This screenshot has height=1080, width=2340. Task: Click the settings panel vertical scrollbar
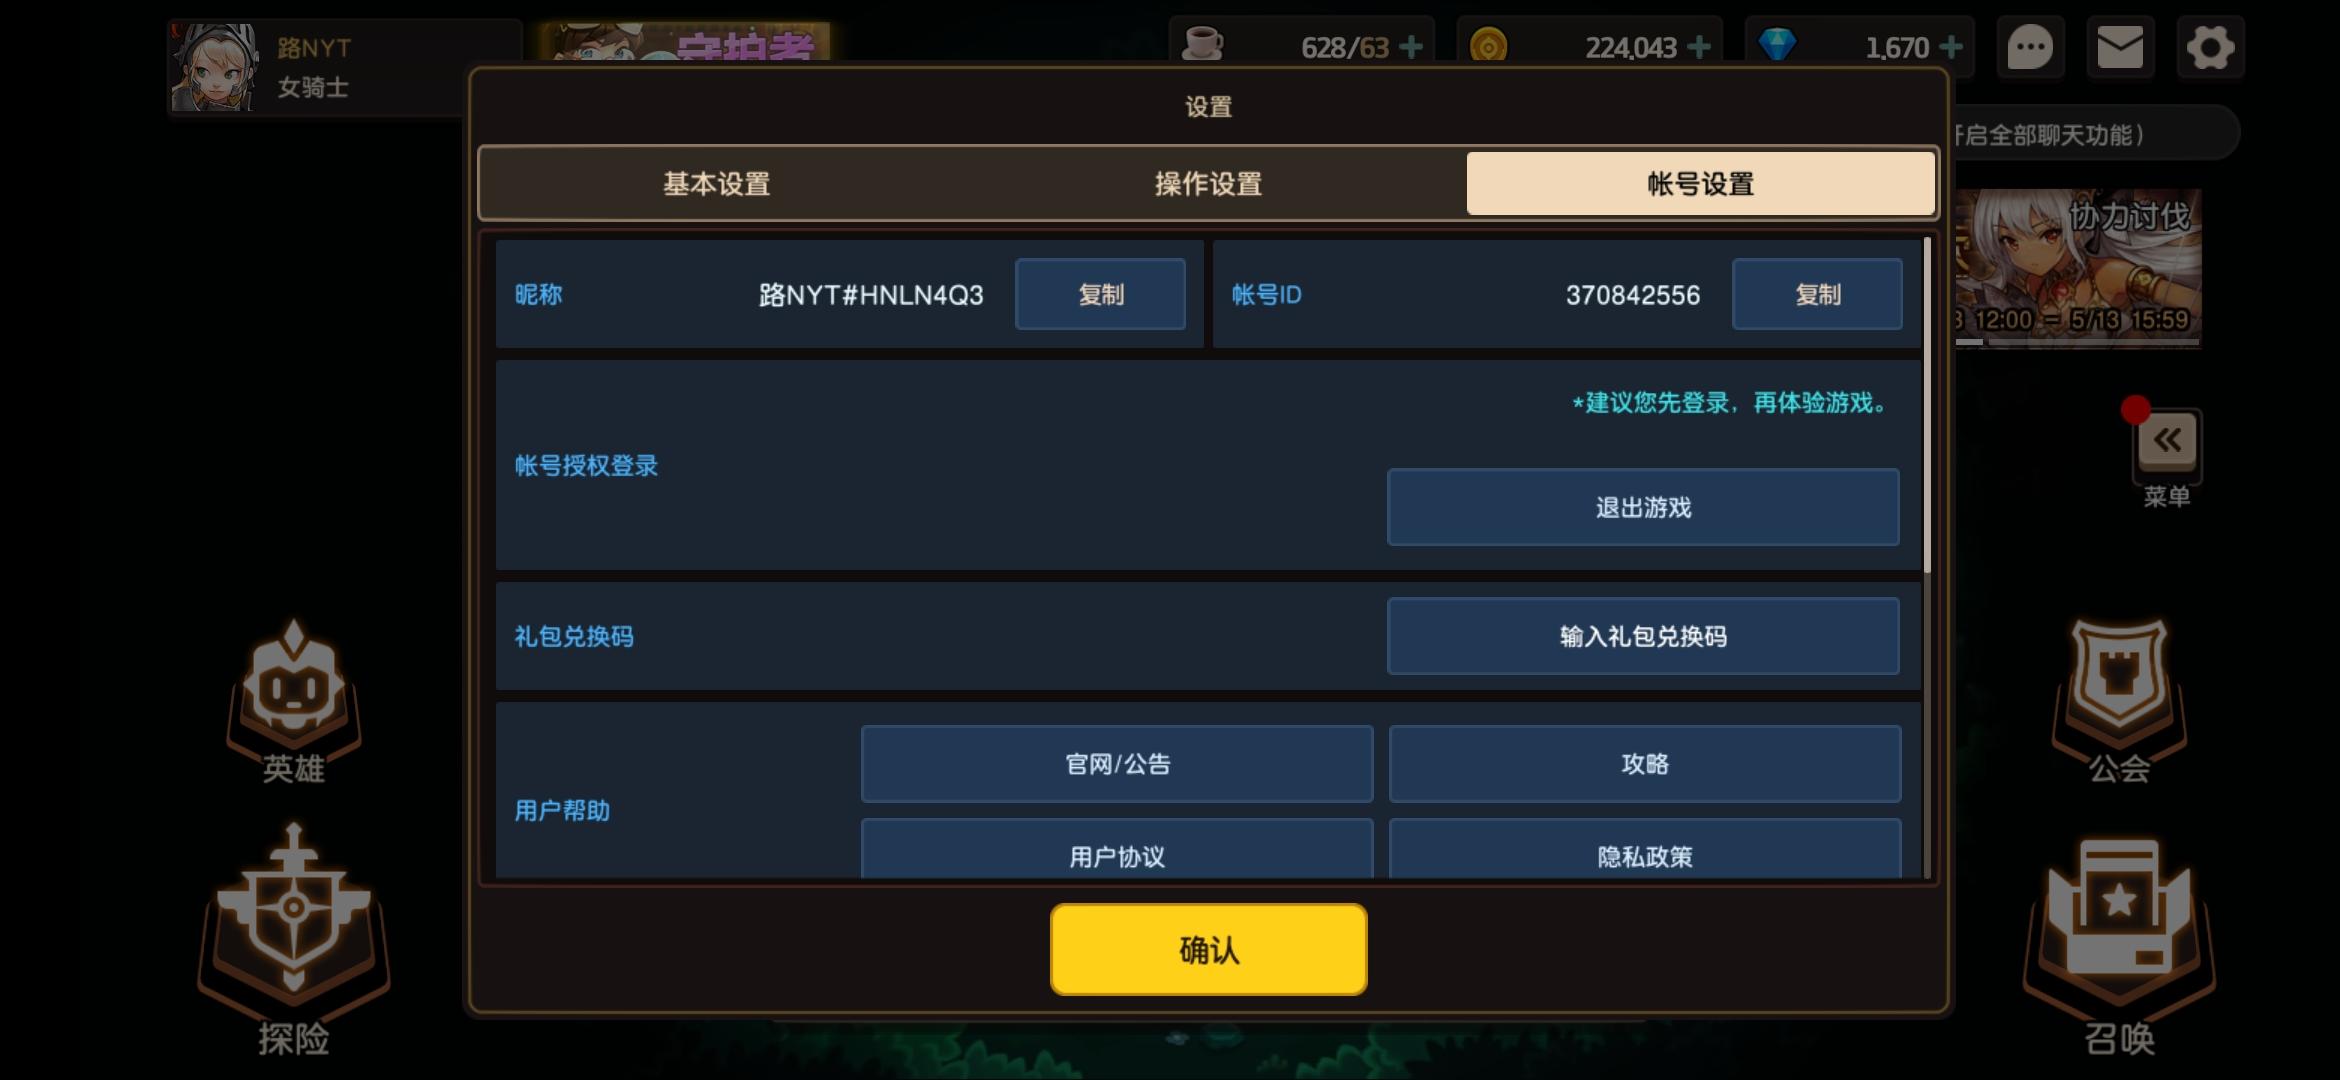tap(1927, 405)
